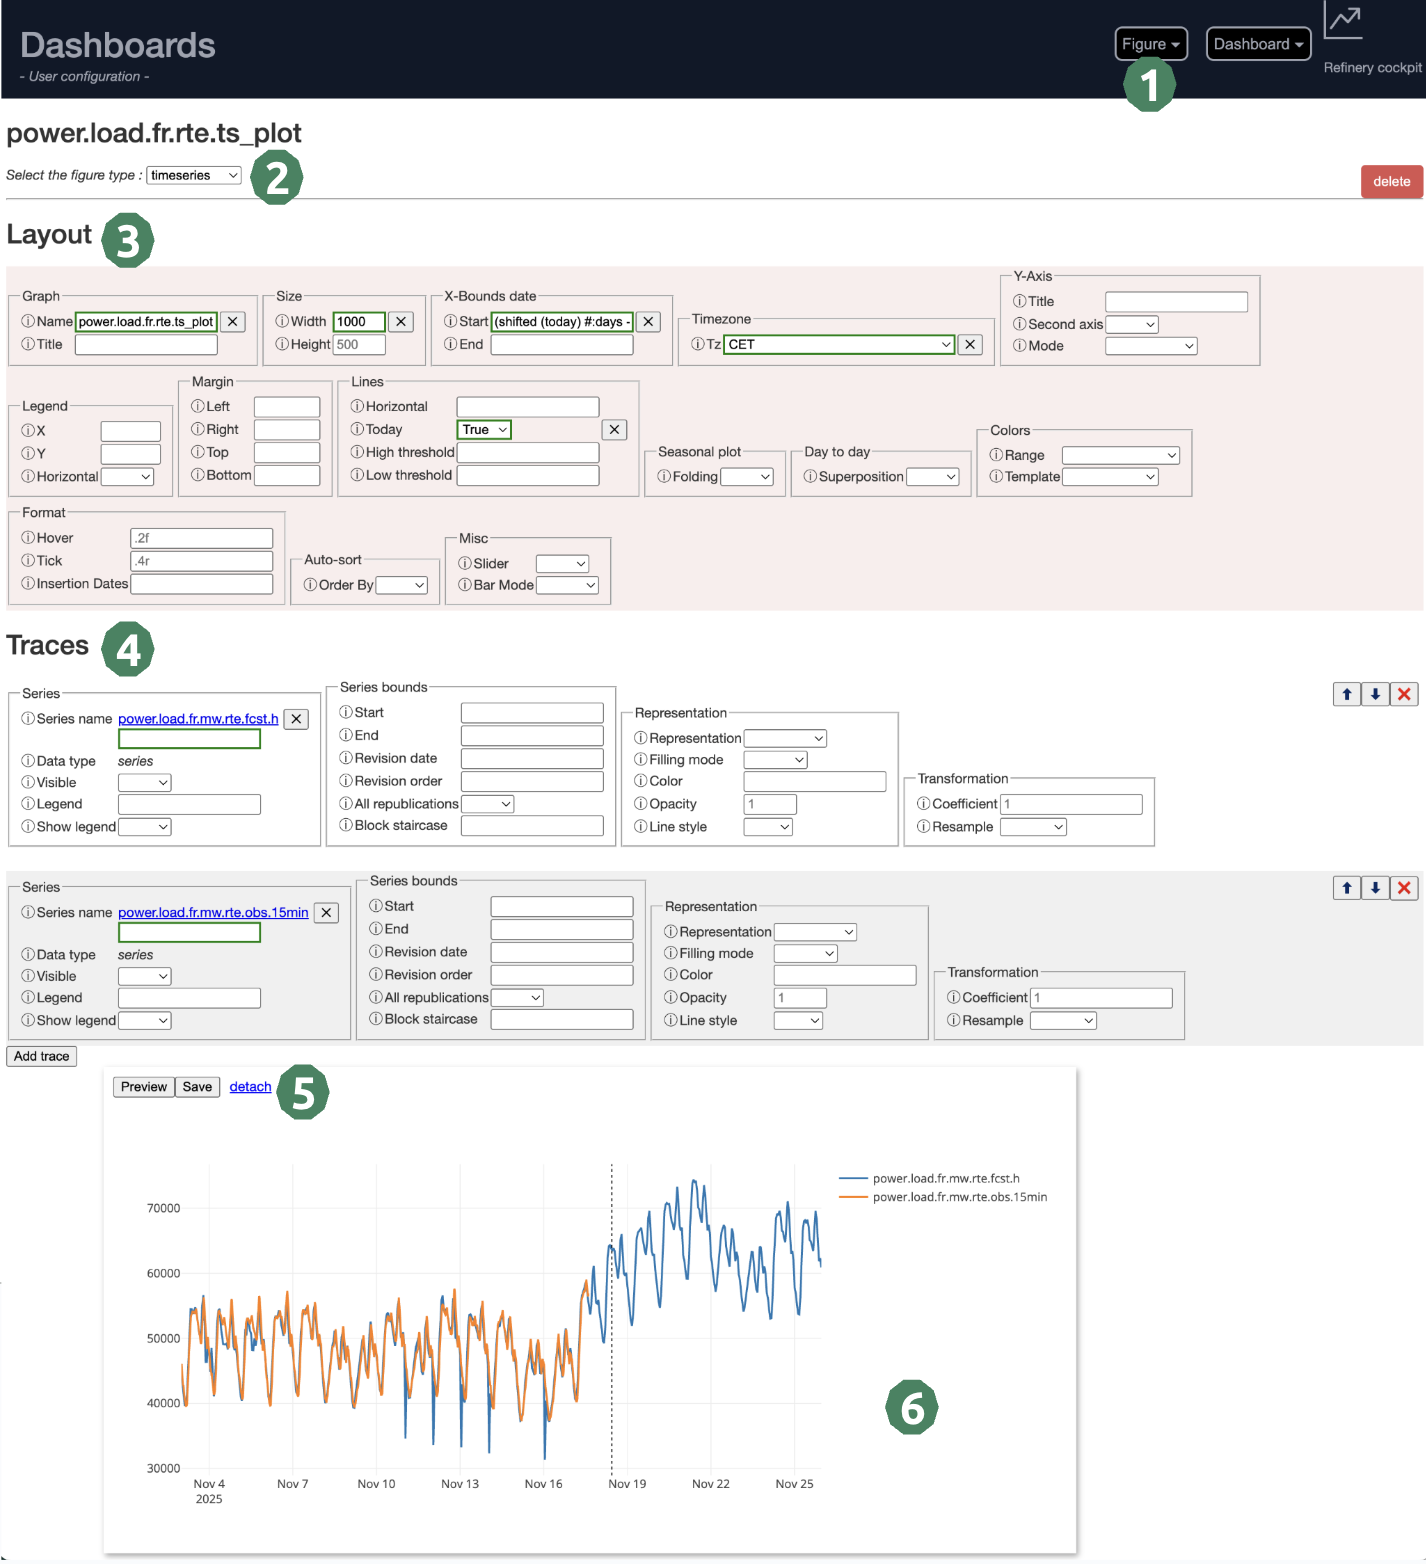Screen dimensions: 1426x1564
Task: Click the detach link above chart
Action: (x=250, y=1087)
